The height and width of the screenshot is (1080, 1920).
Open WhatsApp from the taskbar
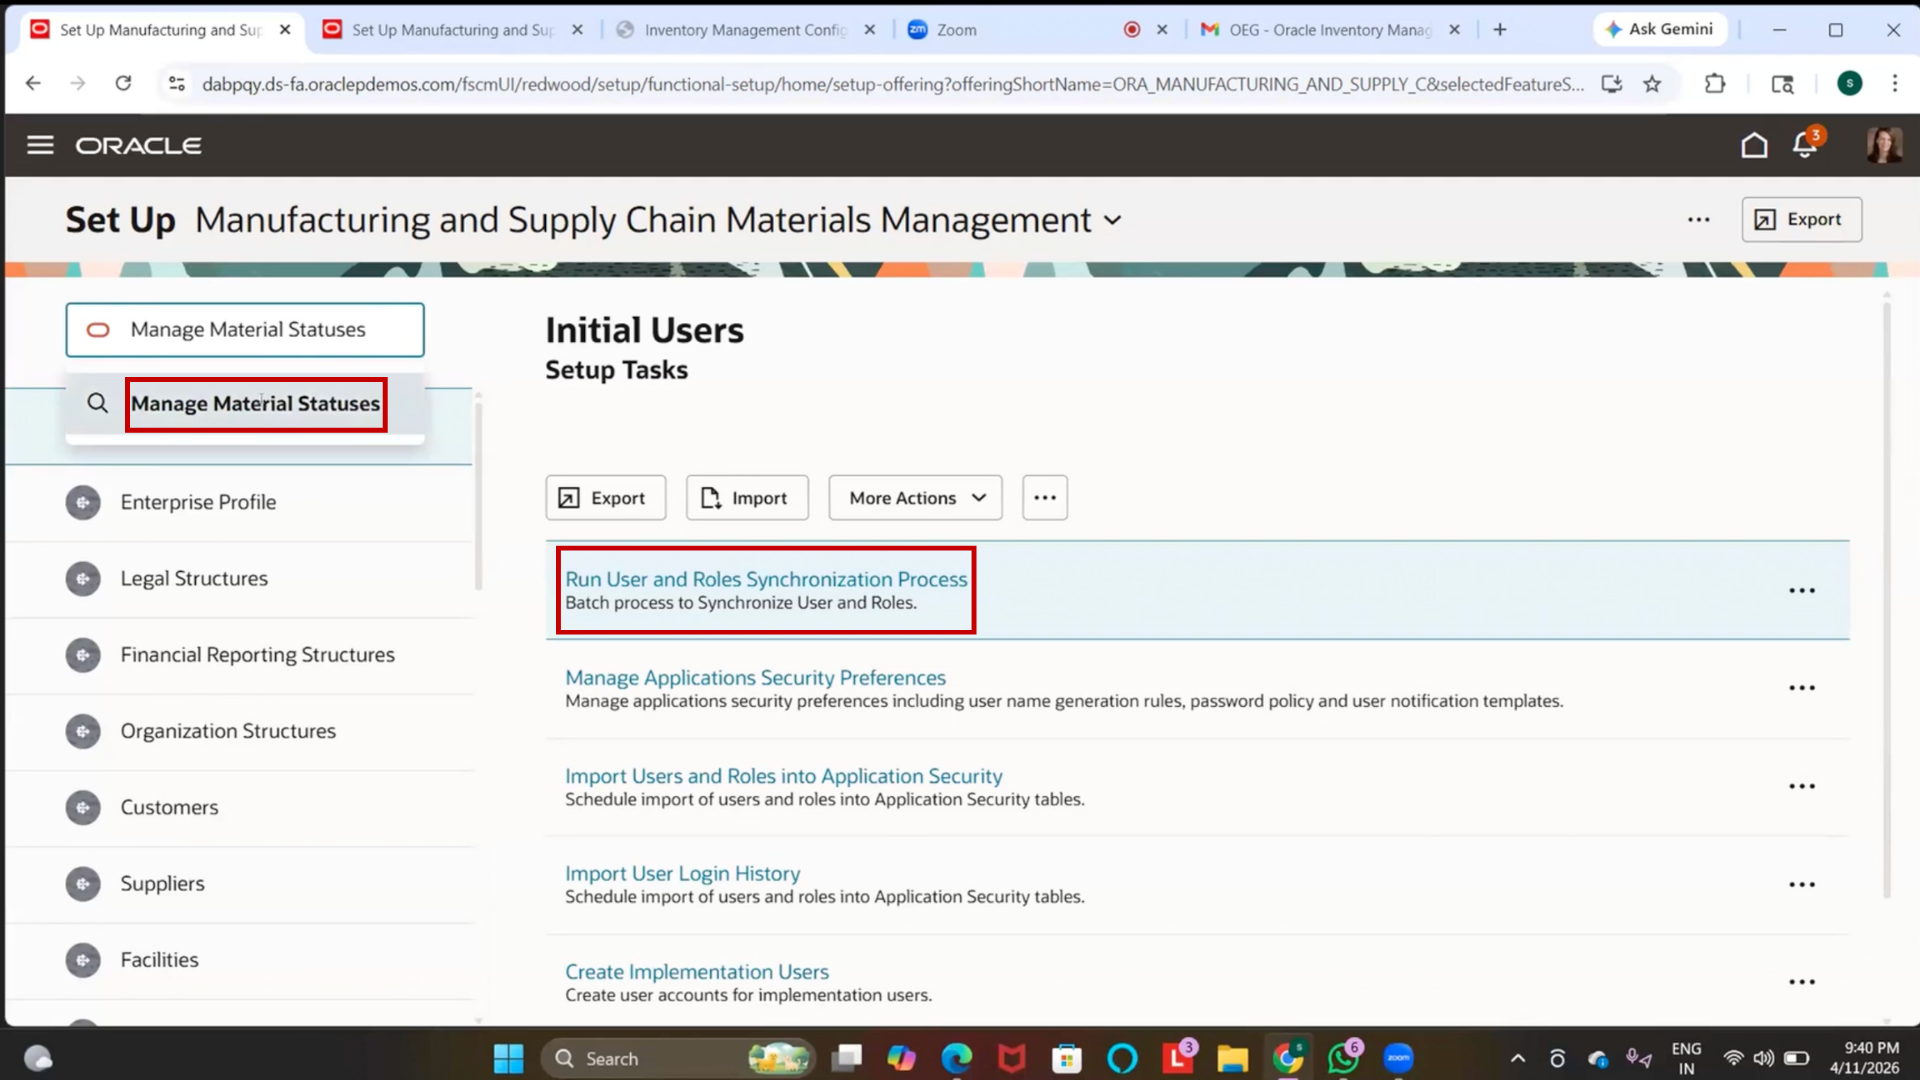pyautogui.click(x=1343, y=1058)
